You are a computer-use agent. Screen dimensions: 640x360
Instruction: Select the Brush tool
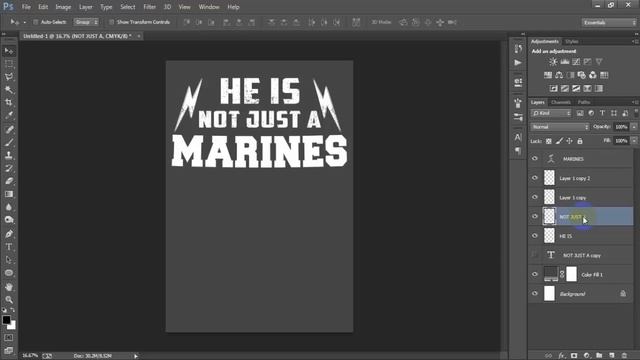9,142
